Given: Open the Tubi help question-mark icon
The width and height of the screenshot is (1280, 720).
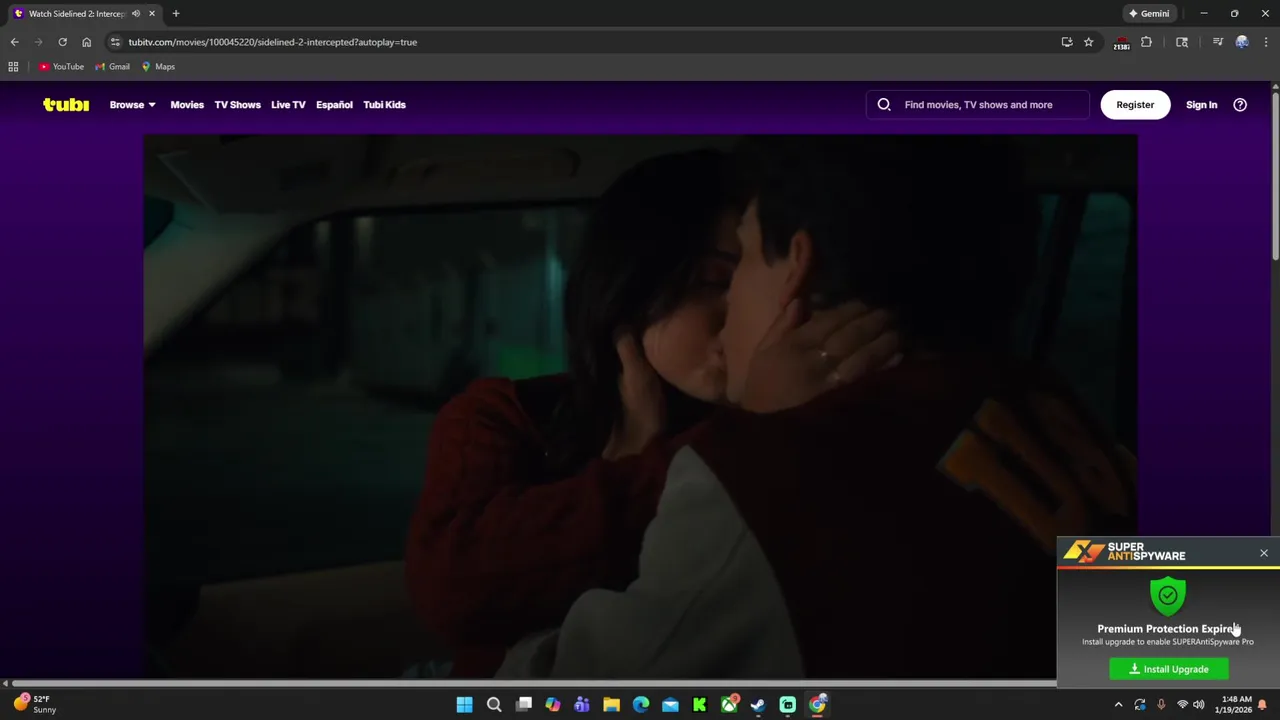Looking at the screenshot, I should pyautogui.click(x=1240, y=104).
